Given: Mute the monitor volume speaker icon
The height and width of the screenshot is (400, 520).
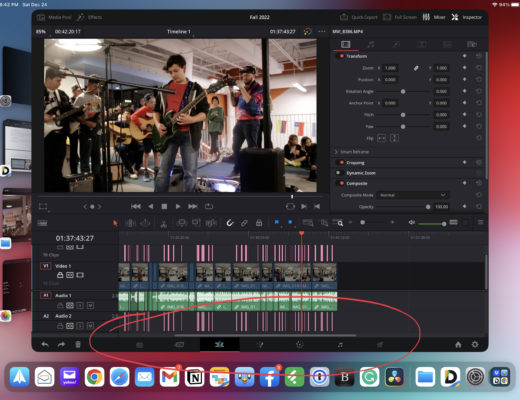Looking at the screenshot, I should pos(412,222).
